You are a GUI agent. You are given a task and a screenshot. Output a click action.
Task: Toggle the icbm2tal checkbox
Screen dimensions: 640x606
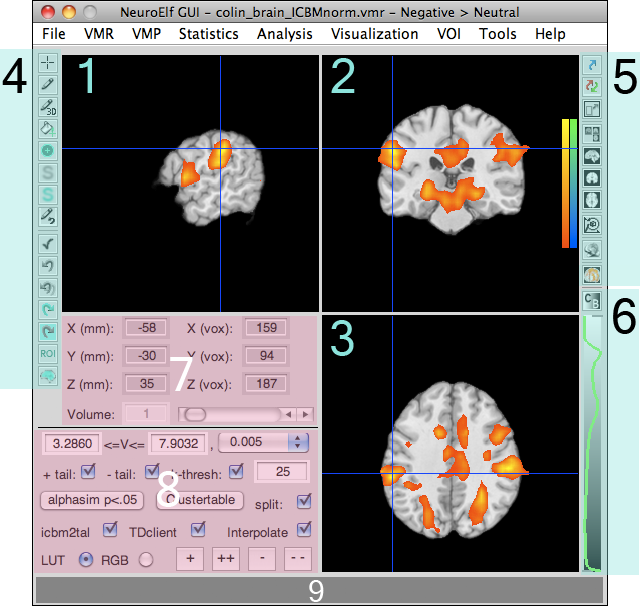point(110,530)
